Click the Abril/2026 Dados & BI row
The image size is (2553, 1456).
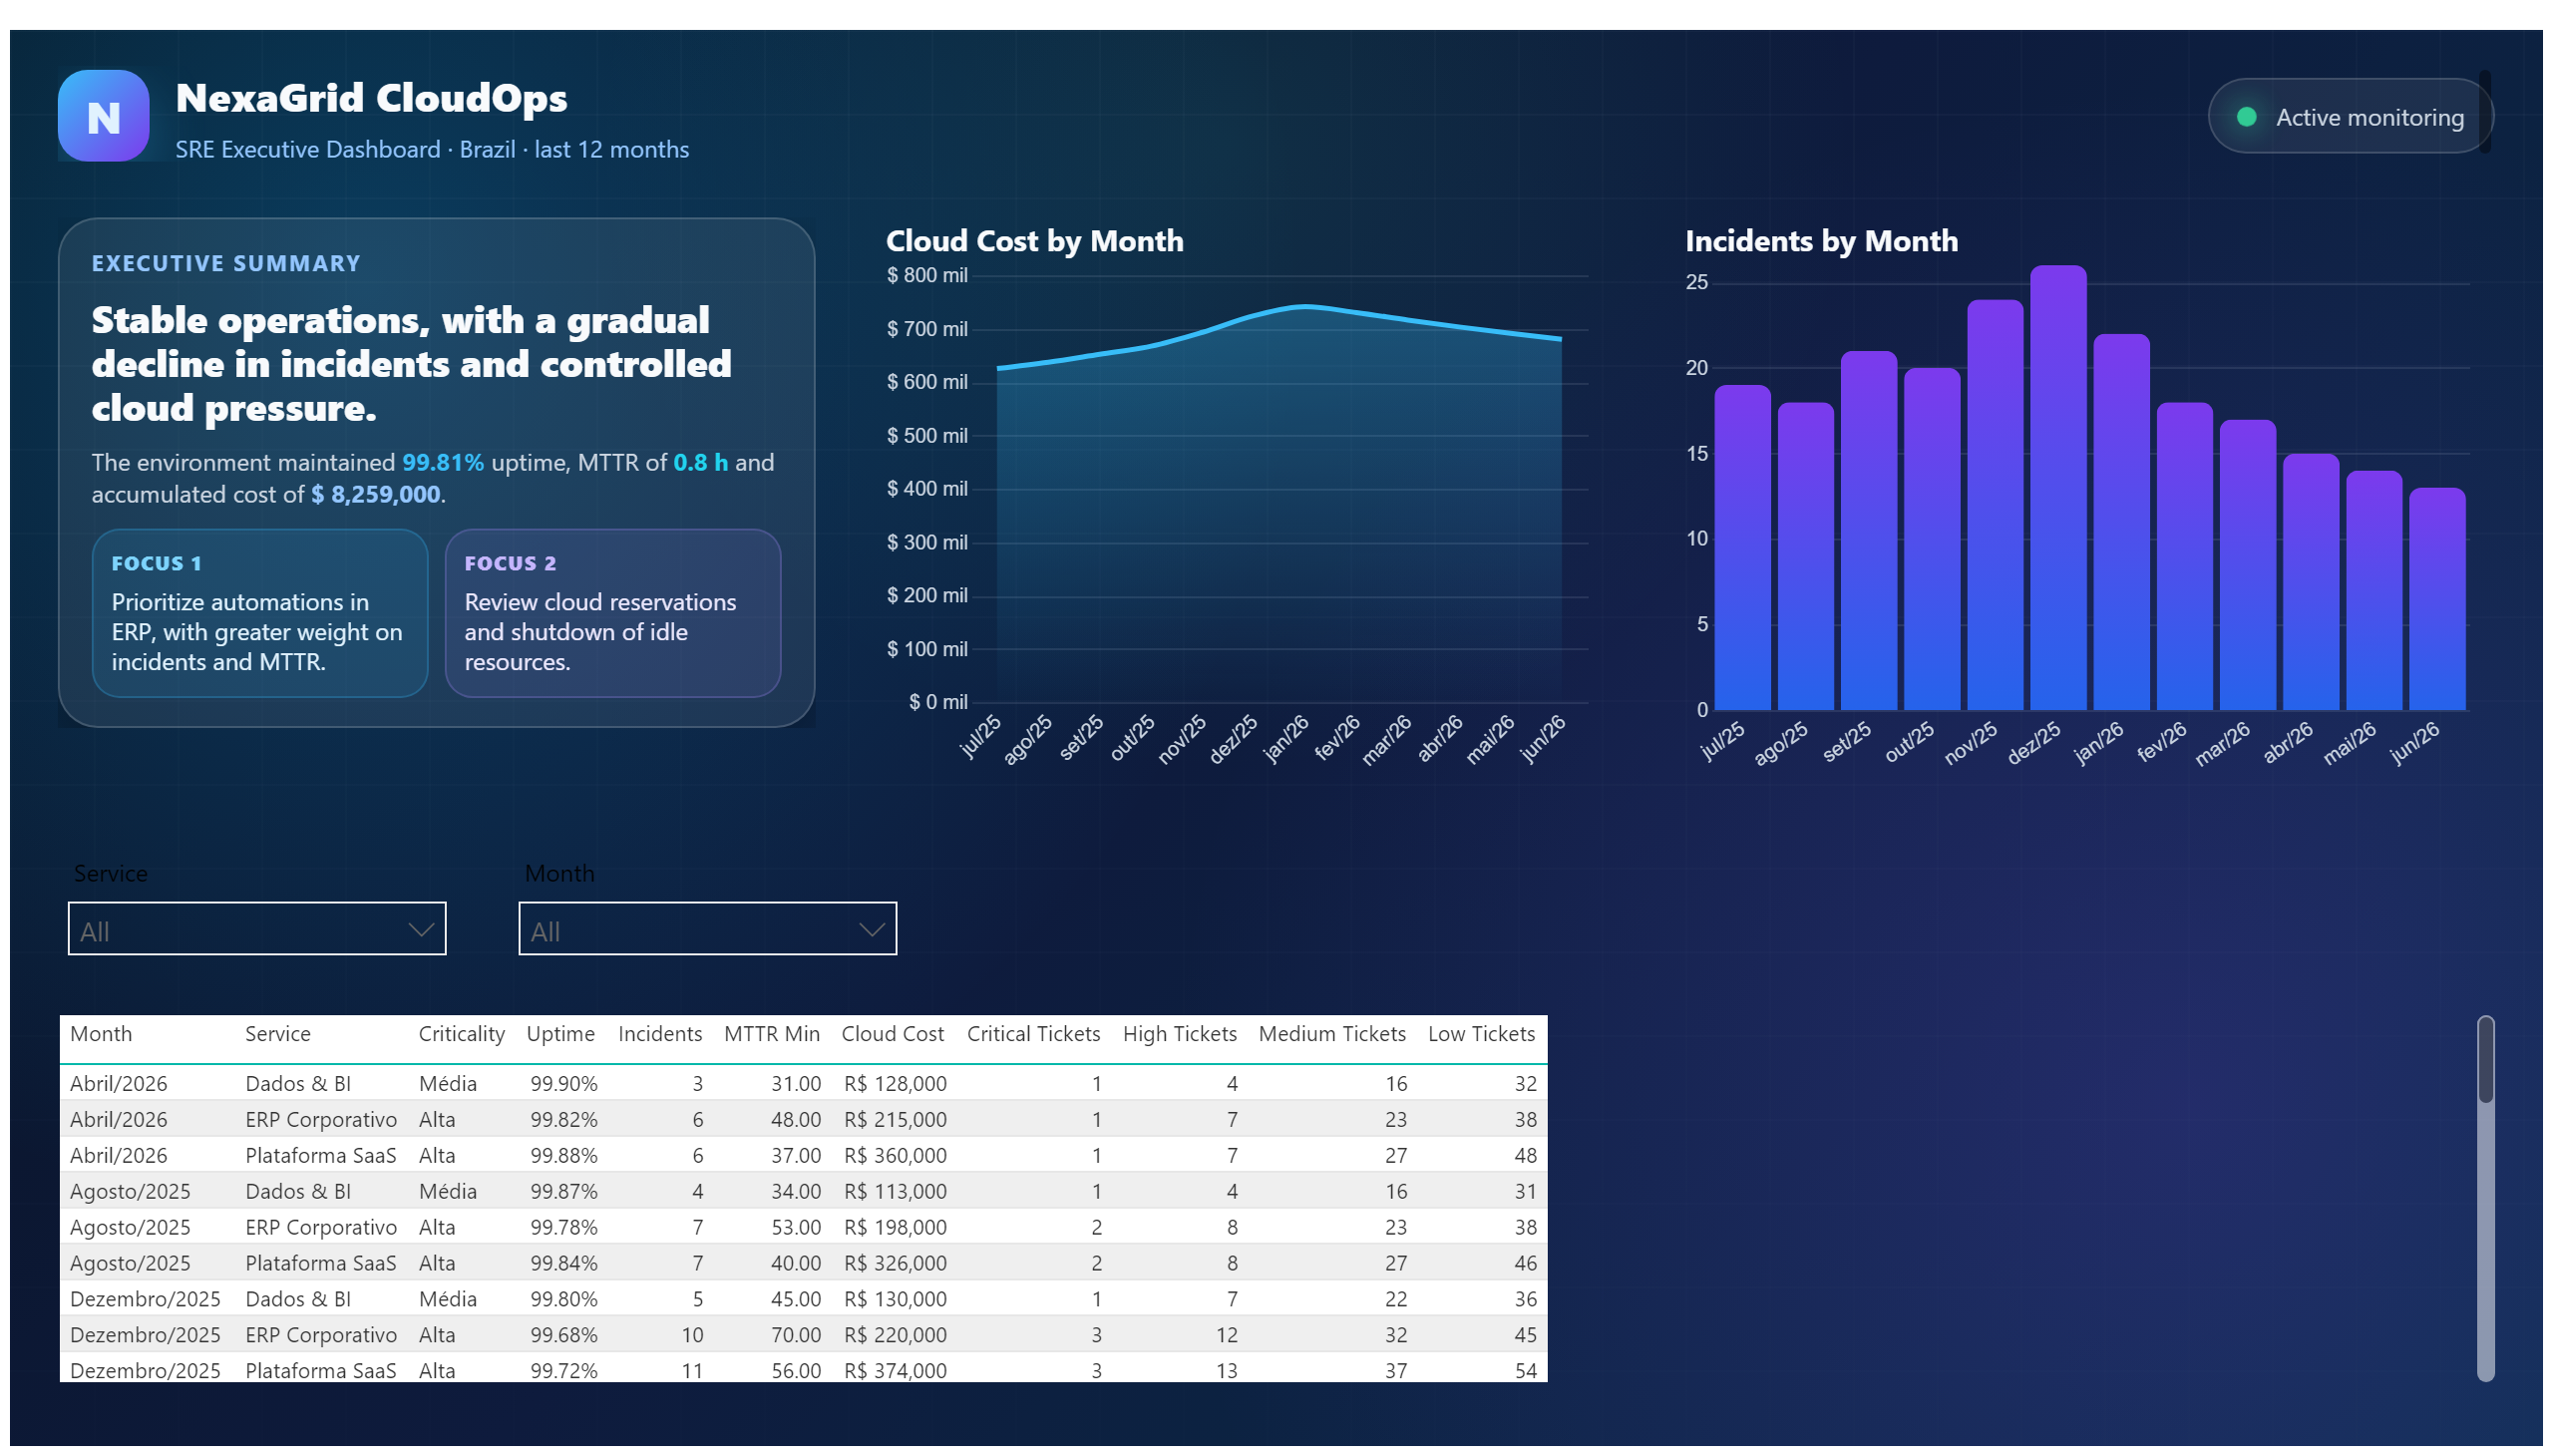(x=803, y=1084)
